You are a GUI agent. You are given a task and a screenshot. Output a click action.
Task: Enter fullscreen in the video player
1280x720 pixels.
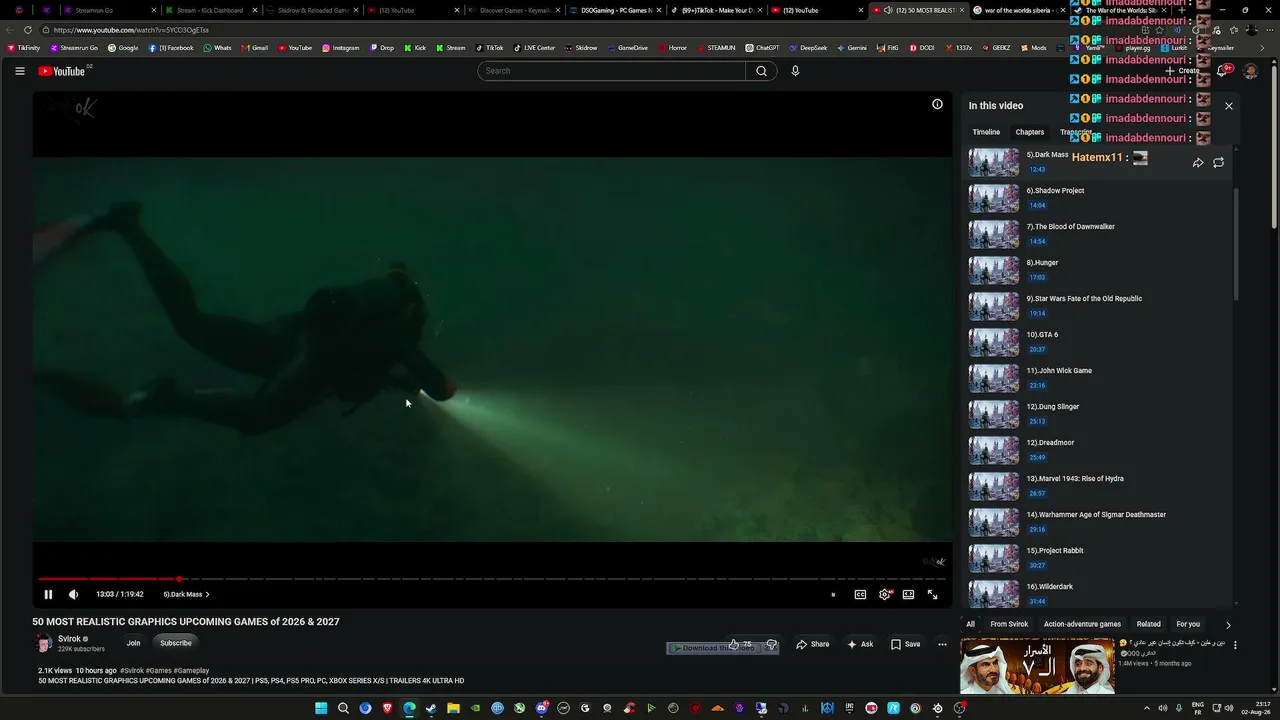932,594
